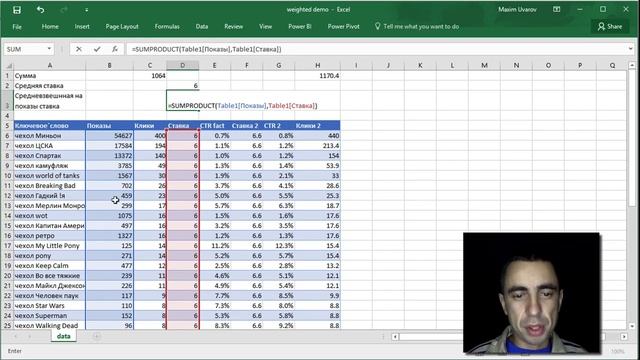Open the Customize Quick Access Toolbar dropdown
Image resolution: width=640 pixels, height=360 pixels.
[x=87, y=10]
